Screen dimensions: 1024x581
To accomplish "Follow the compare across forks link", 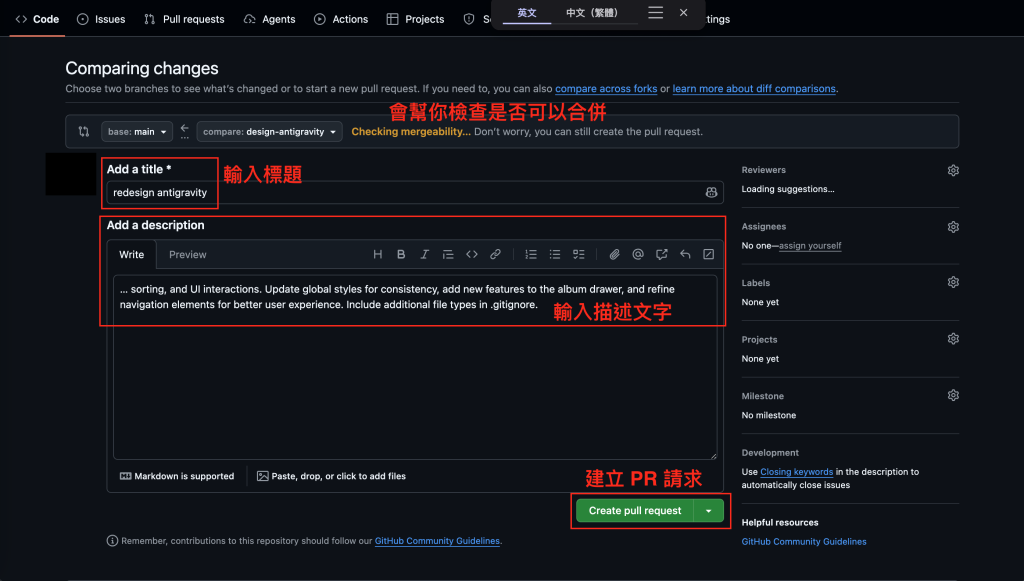I will click(606, 89).
